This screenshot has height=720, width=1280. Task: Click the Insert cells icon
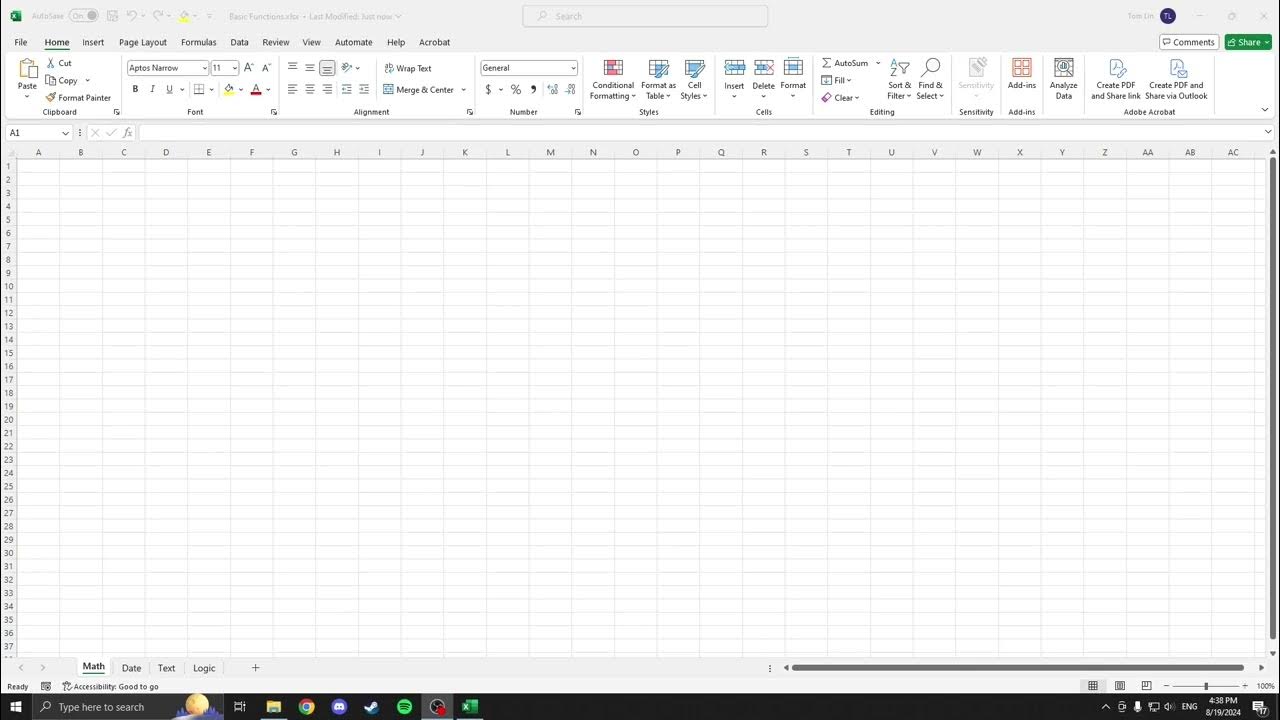click(734, 68)
